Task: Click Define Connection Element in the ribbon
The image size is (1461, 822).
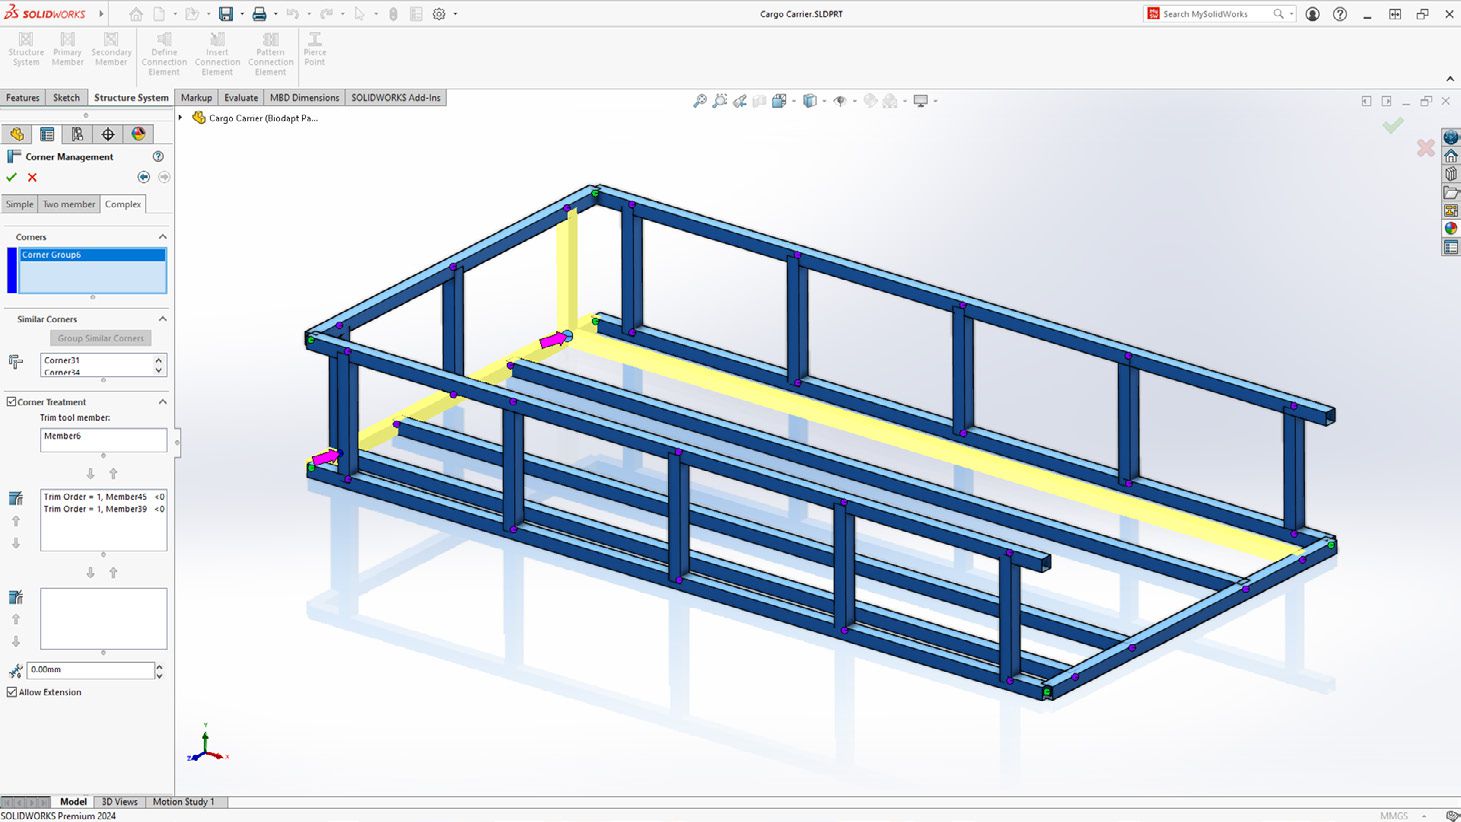Action: click(x=163, y=52)
